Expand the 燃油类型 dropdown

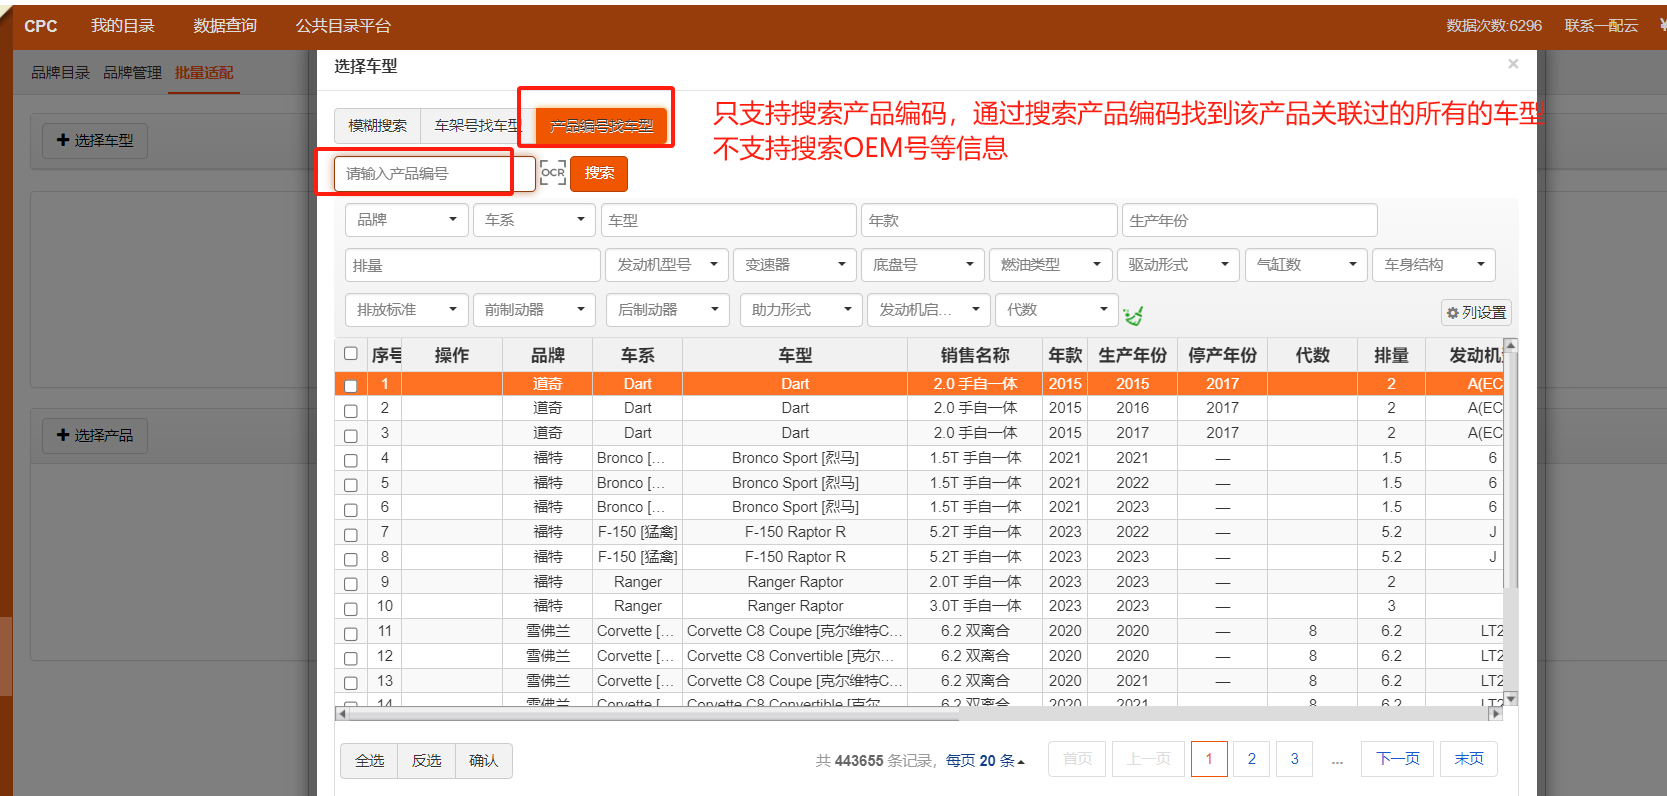pyautogui.click(x=1050, y=264)
